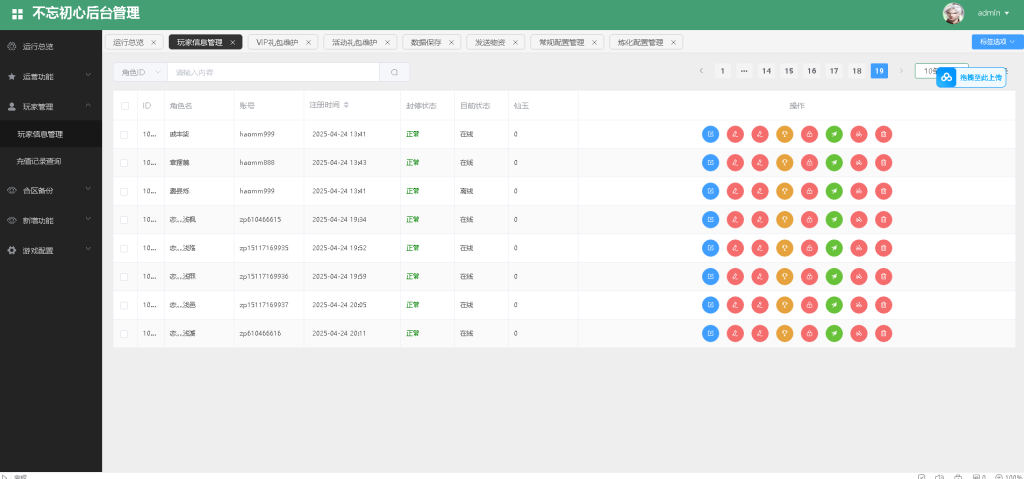Click the red lock icon for zp15117169936
Image resolution: width=1024 pixels, height=479 pixels.
tap(809, 276)
